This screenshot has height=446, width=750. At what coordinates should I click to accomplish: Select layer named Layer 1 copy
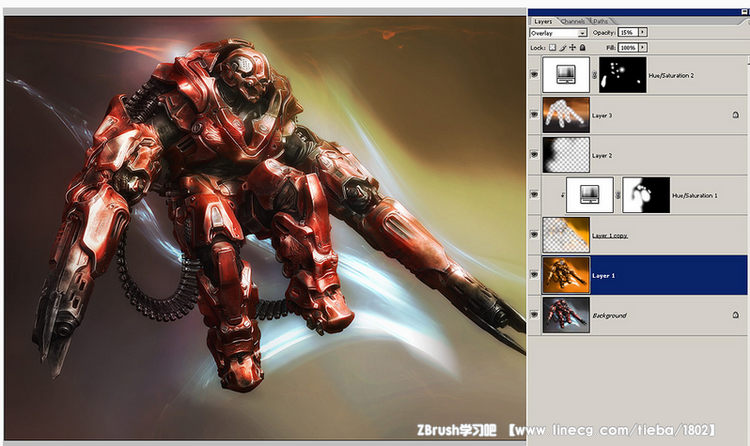point(610,235)
